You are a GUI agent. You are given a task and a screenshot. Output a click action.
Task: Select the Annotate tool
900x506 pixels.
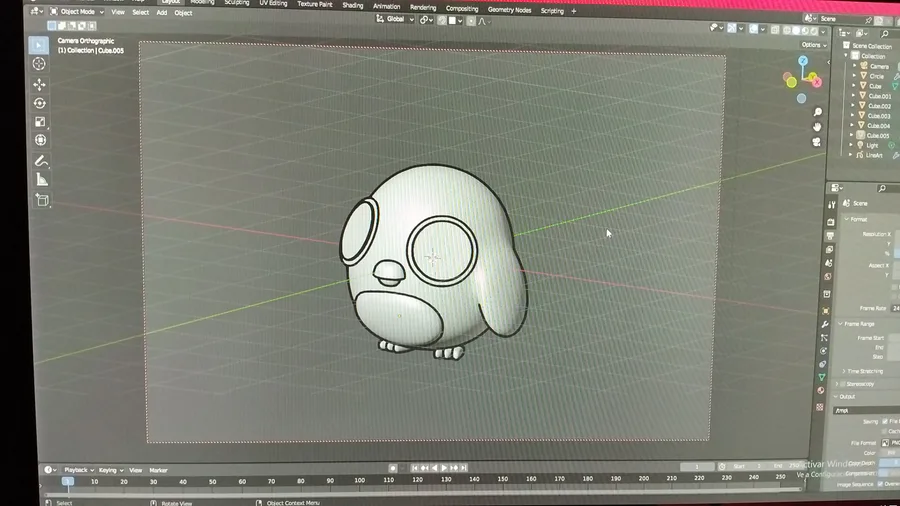point(41,161)
